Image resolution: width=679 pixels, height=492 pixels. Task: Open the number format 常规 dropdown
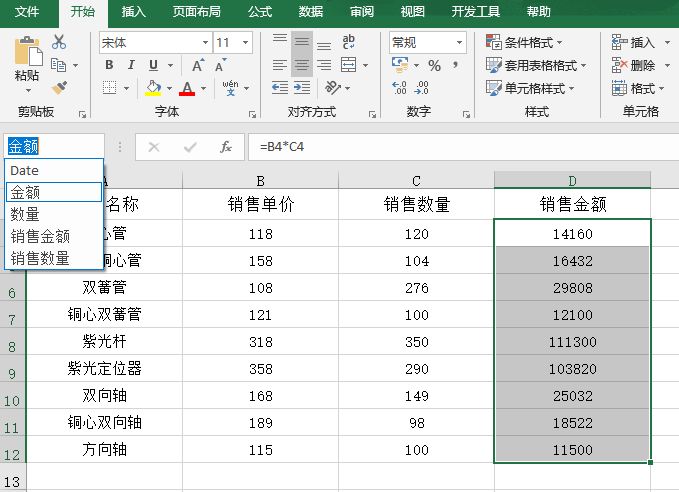click(x=459, y=42)
